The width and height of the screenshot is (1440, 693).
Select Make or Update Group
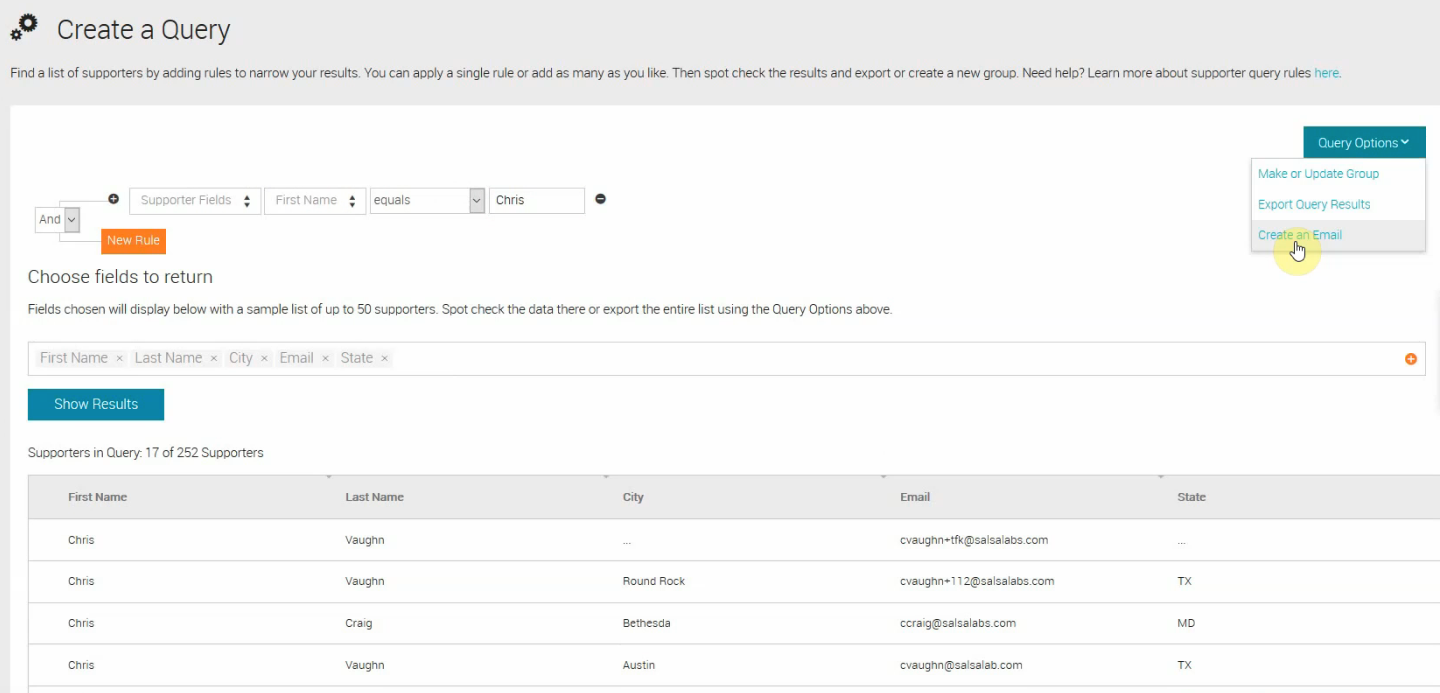pyautogui.click(x=1318, y=174)
